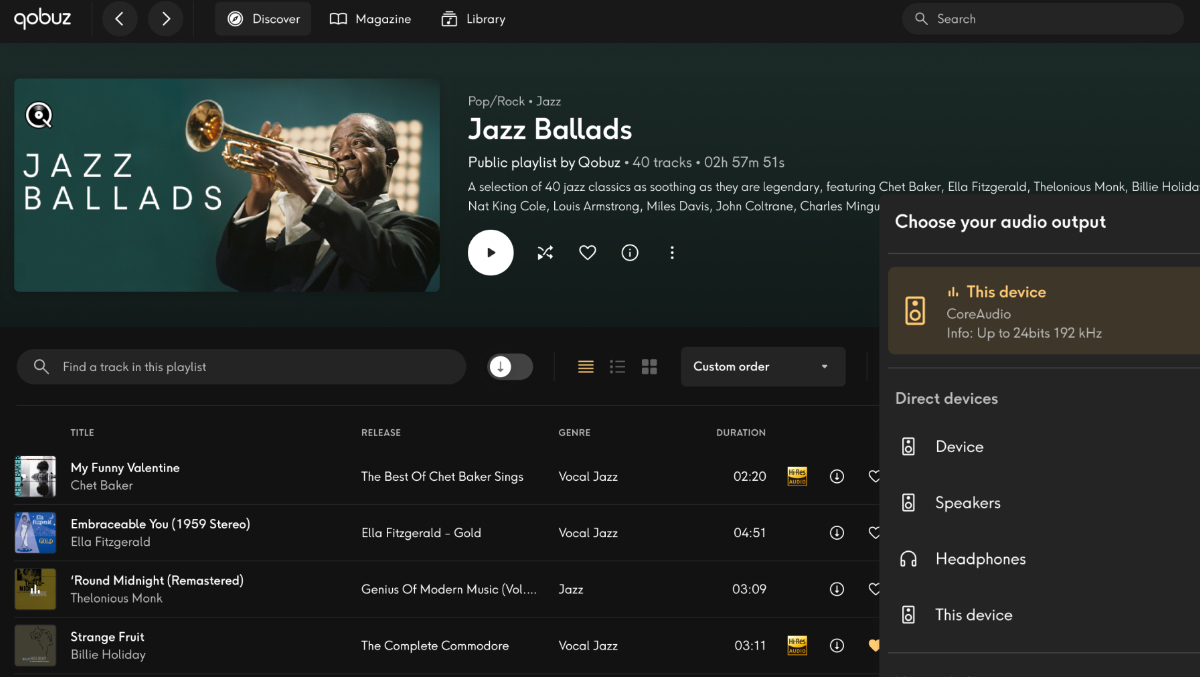Switch to full list view
Image resolution: width=1200 pixels, height=677 pixels.
pyautogui.click(x=586, y=367)
